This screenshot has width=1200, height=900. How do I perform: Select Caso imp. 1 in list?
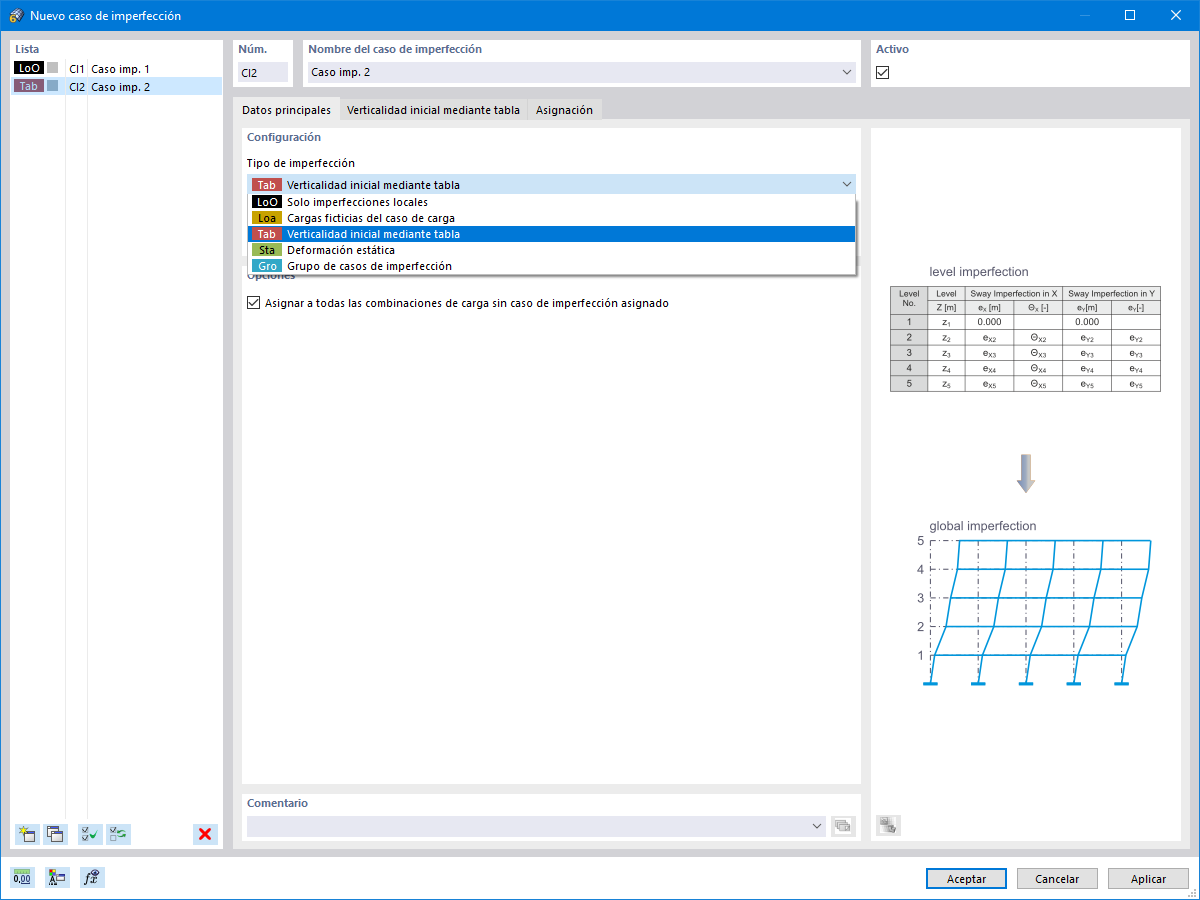116,69
